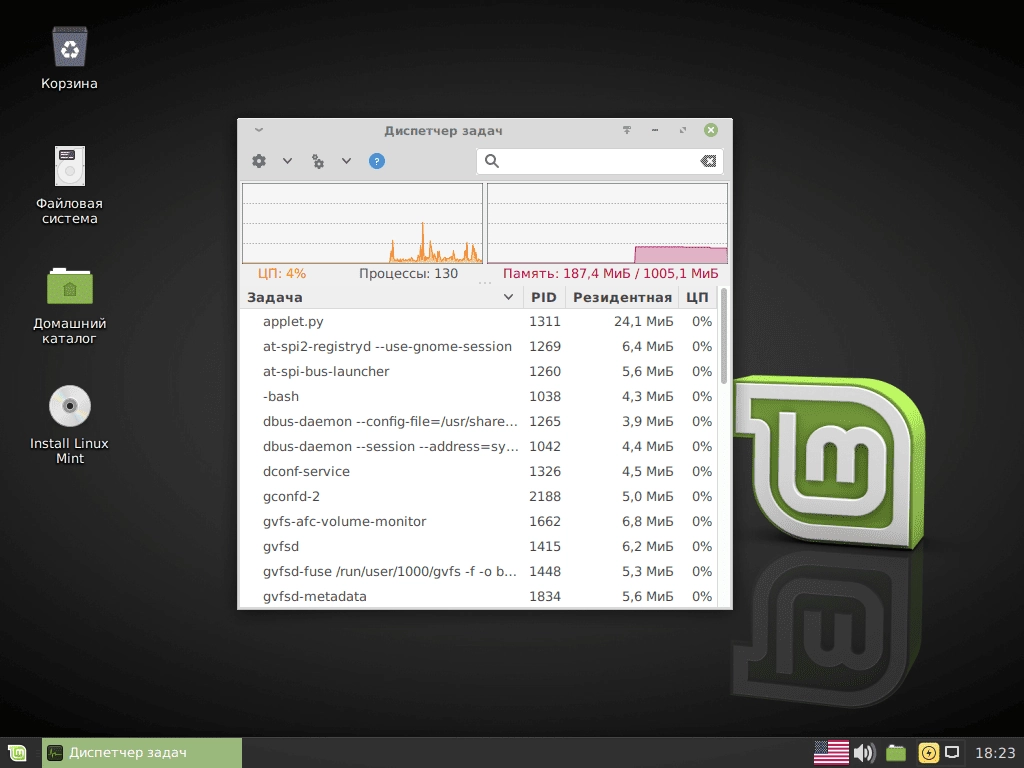
Task: Select the dconf-service process
Action: (x=479, y=472)
